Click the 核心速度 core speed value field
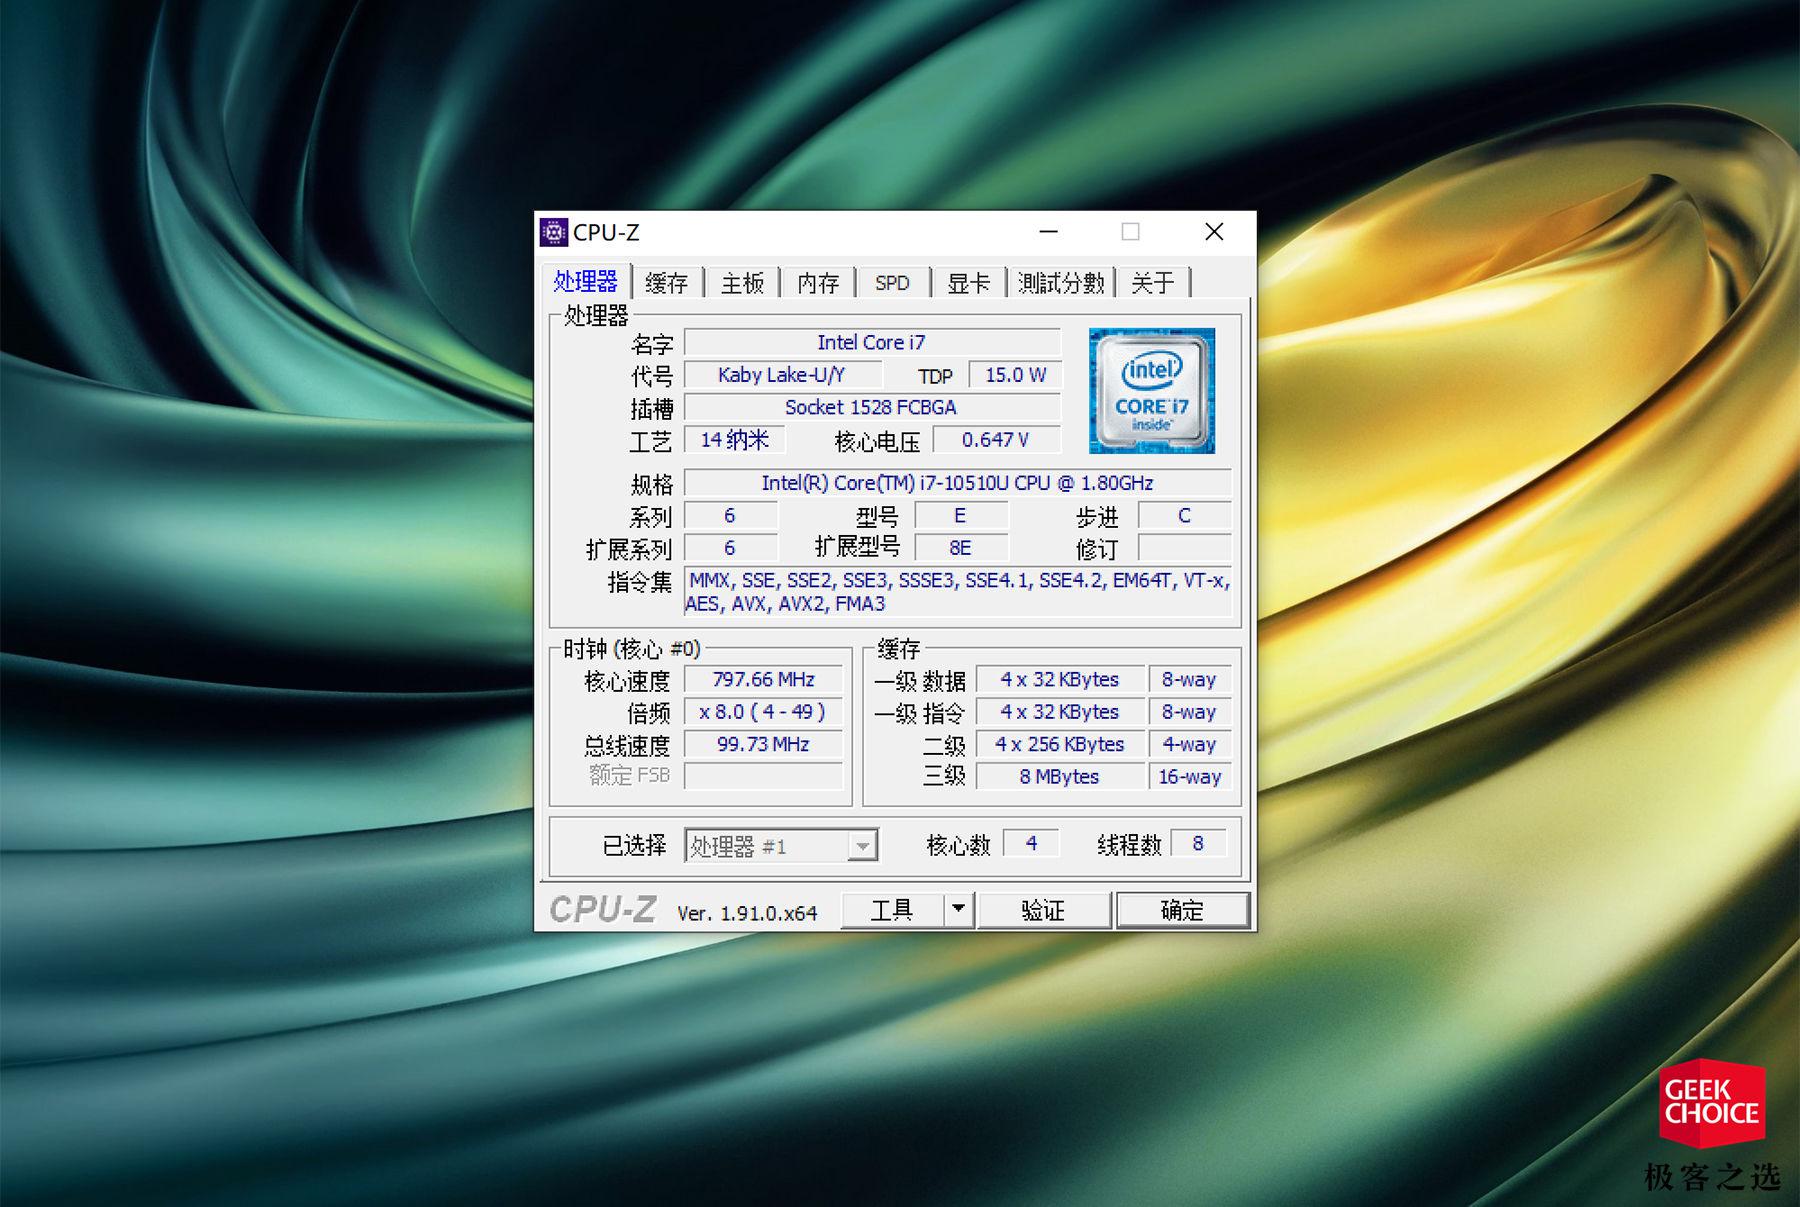Viewport: 1800px width, 1207px height. point(763,680)
